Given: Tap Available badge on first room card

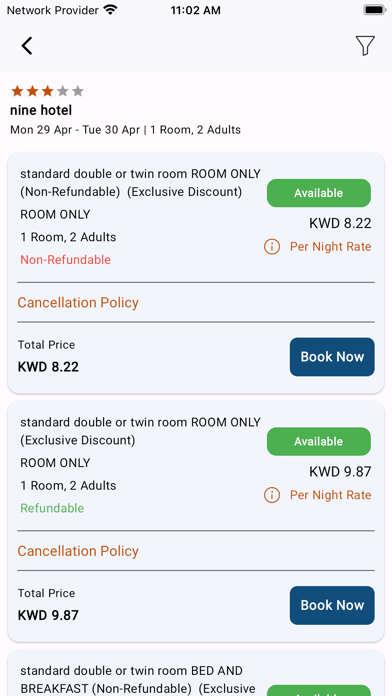Looking at the screenshot, I should tap(319, 193).
